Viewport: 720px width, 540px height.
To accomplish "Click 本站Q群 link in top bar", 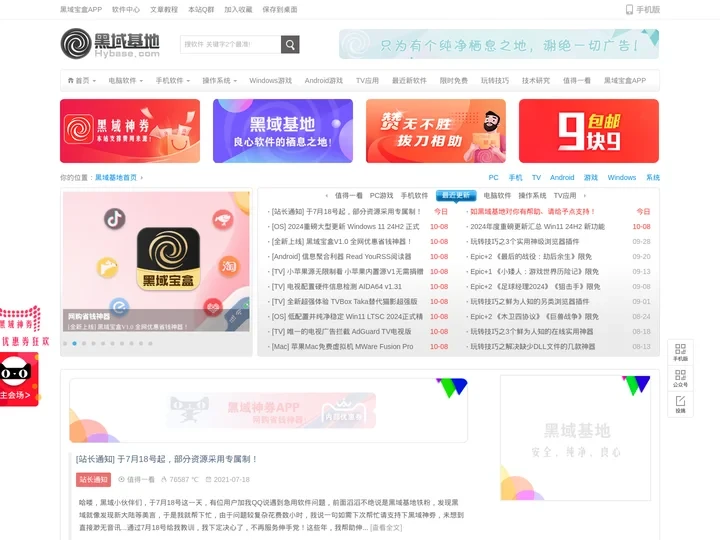I will (x=201, y=9).
